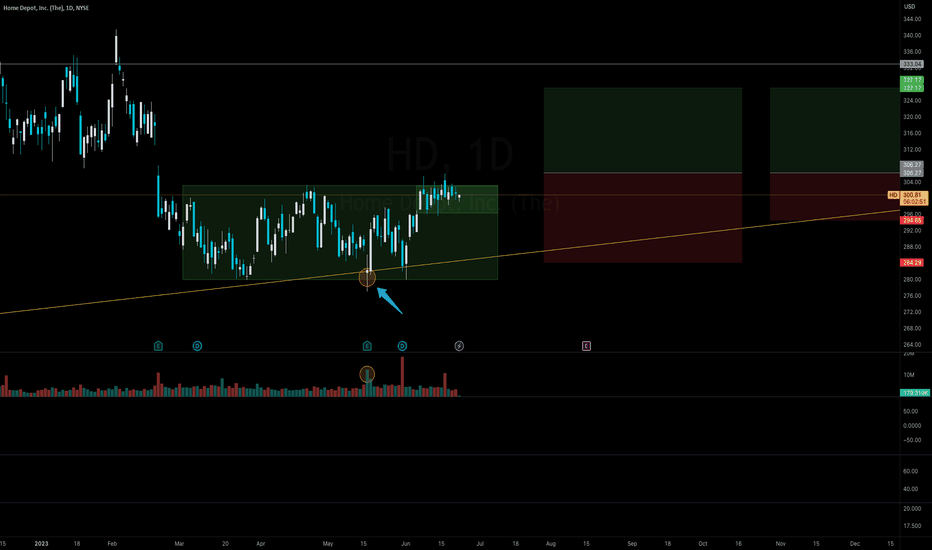This screenshot has height=550, width=932.
Task: Click the lightning bolt event marker in late June
Action: pos(459,346)
